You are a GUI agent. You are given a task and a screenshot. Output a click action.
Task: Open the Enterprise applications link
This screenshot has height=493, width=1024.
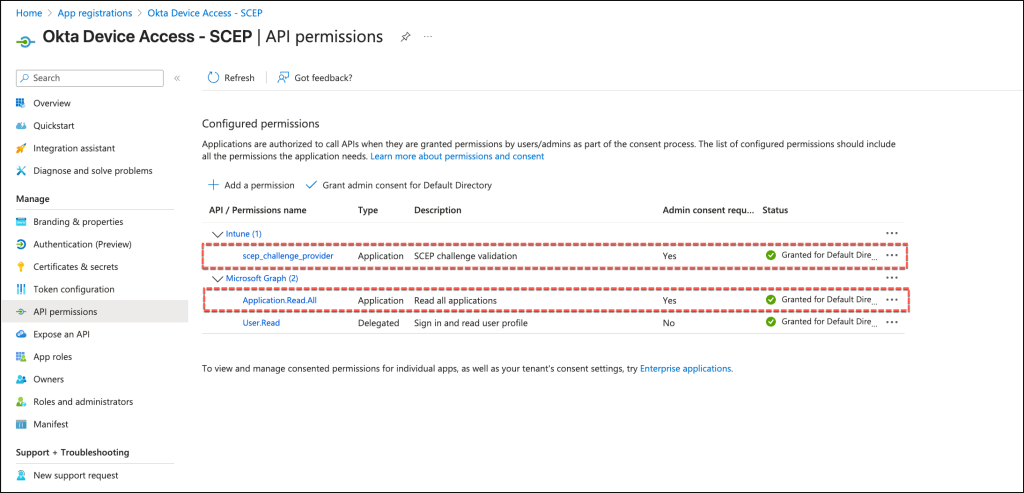(x=685, y=369)
